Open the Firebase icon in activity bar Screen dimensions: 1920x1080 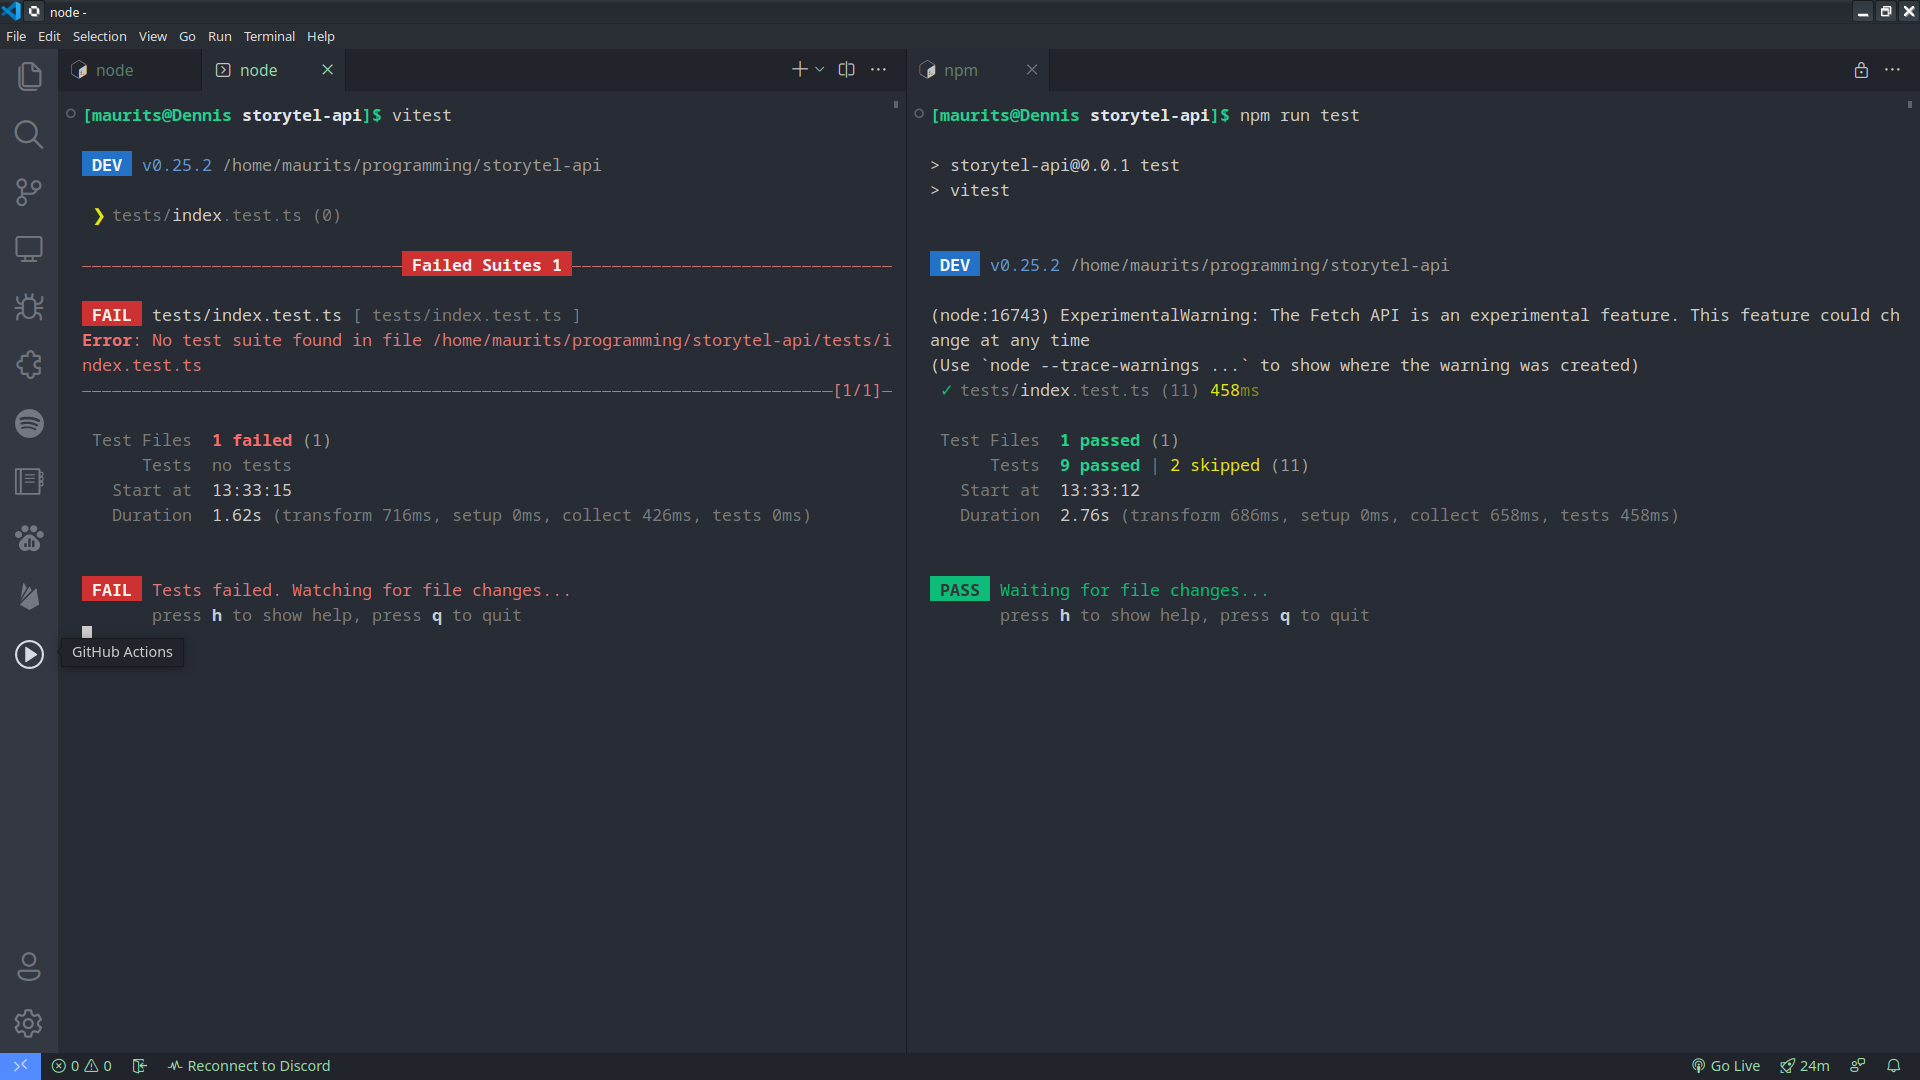(x=29, y=596)
